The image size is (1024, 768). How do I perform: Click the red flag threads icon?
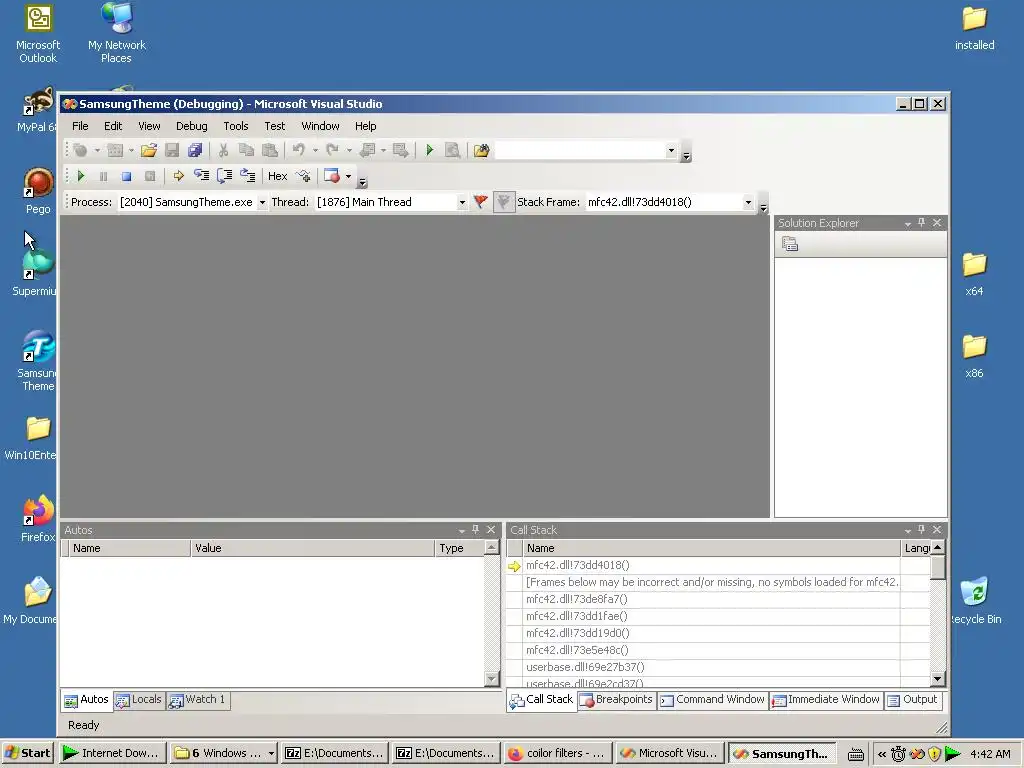(481, 202)
